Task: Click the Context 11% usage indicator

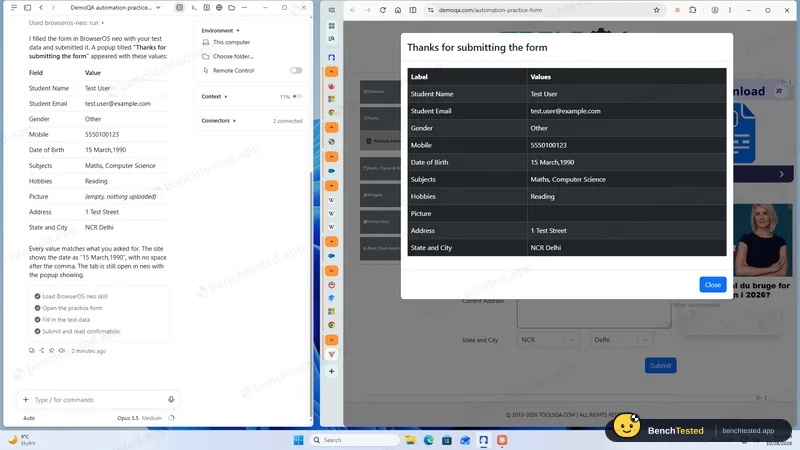Action: [291, 96]
